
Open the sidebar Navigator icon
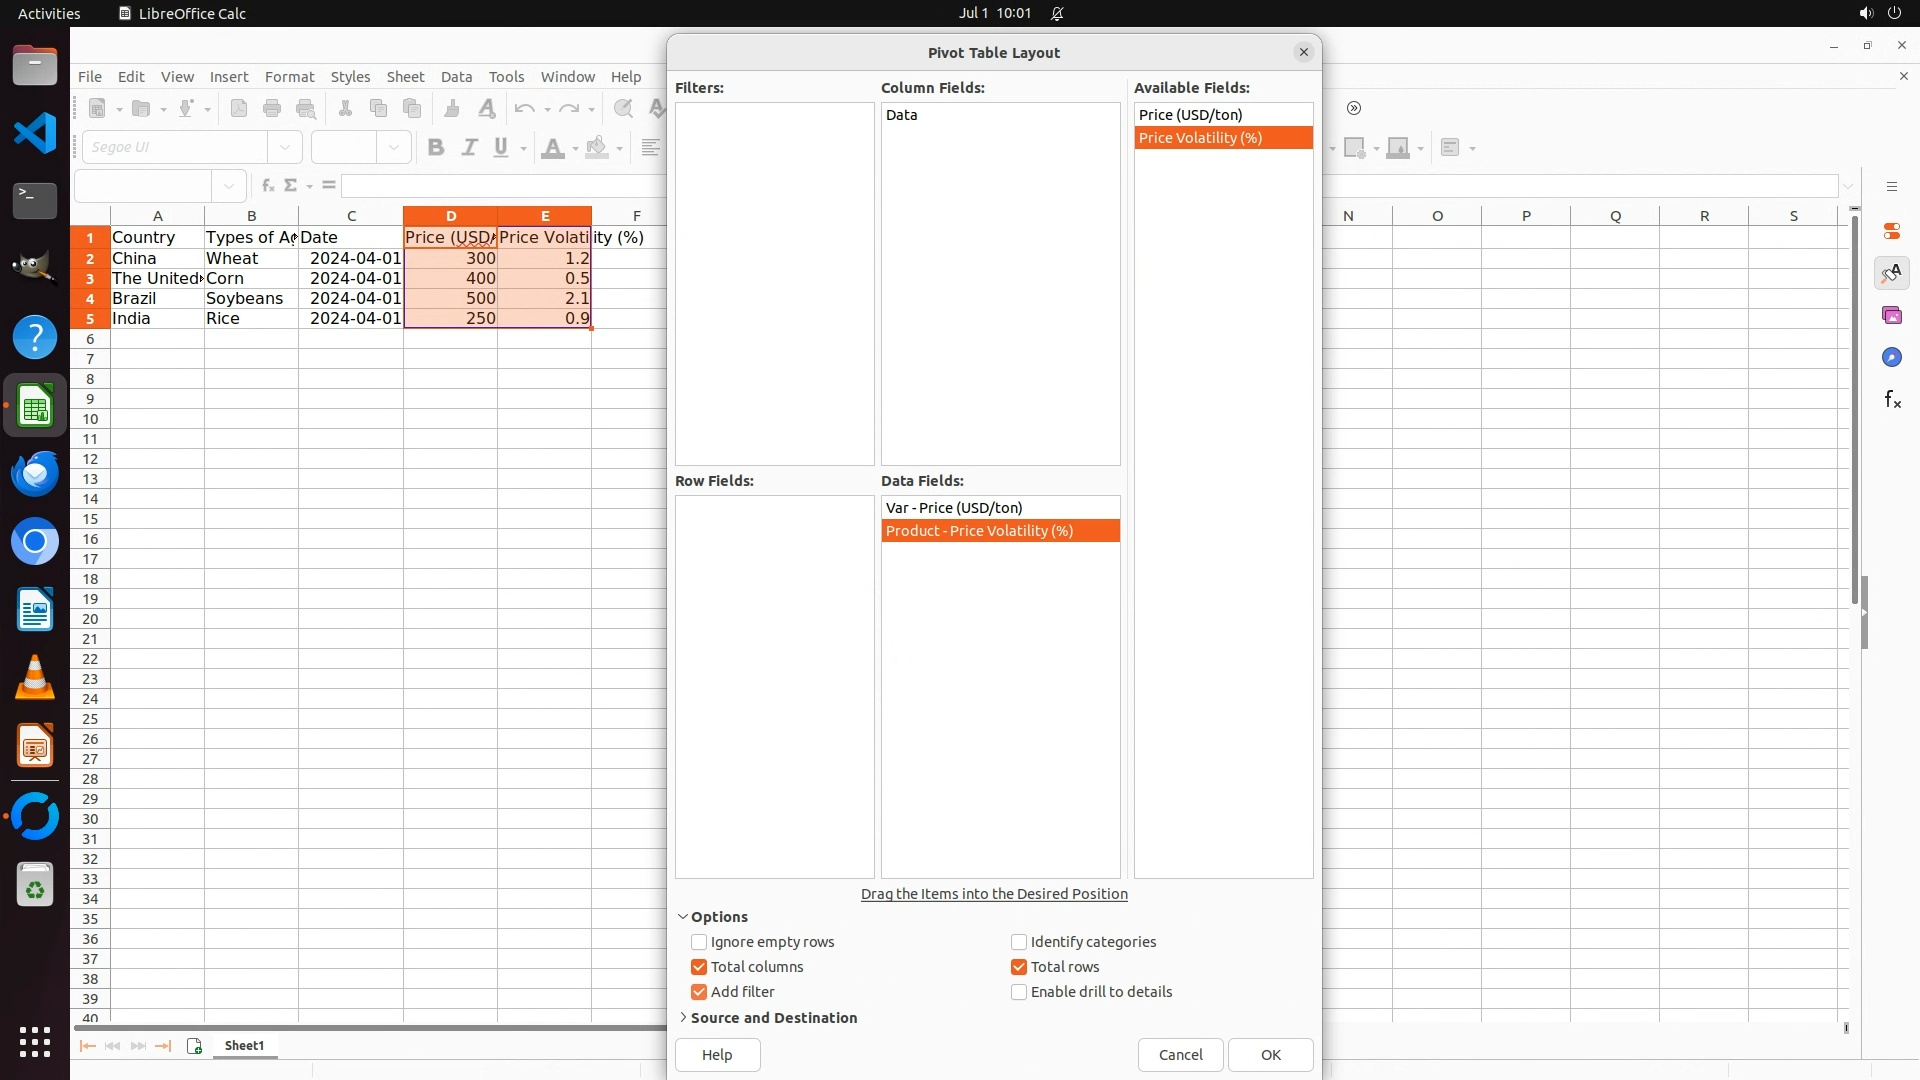click(1892, 358)
